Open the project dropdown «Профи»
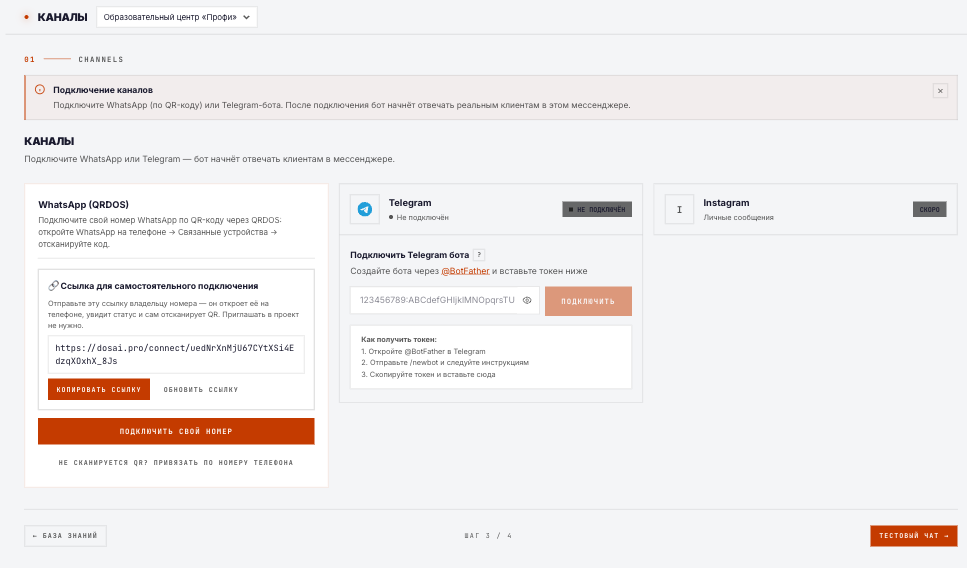This screenshot has height=568, width=967. (x=176, y=17)
